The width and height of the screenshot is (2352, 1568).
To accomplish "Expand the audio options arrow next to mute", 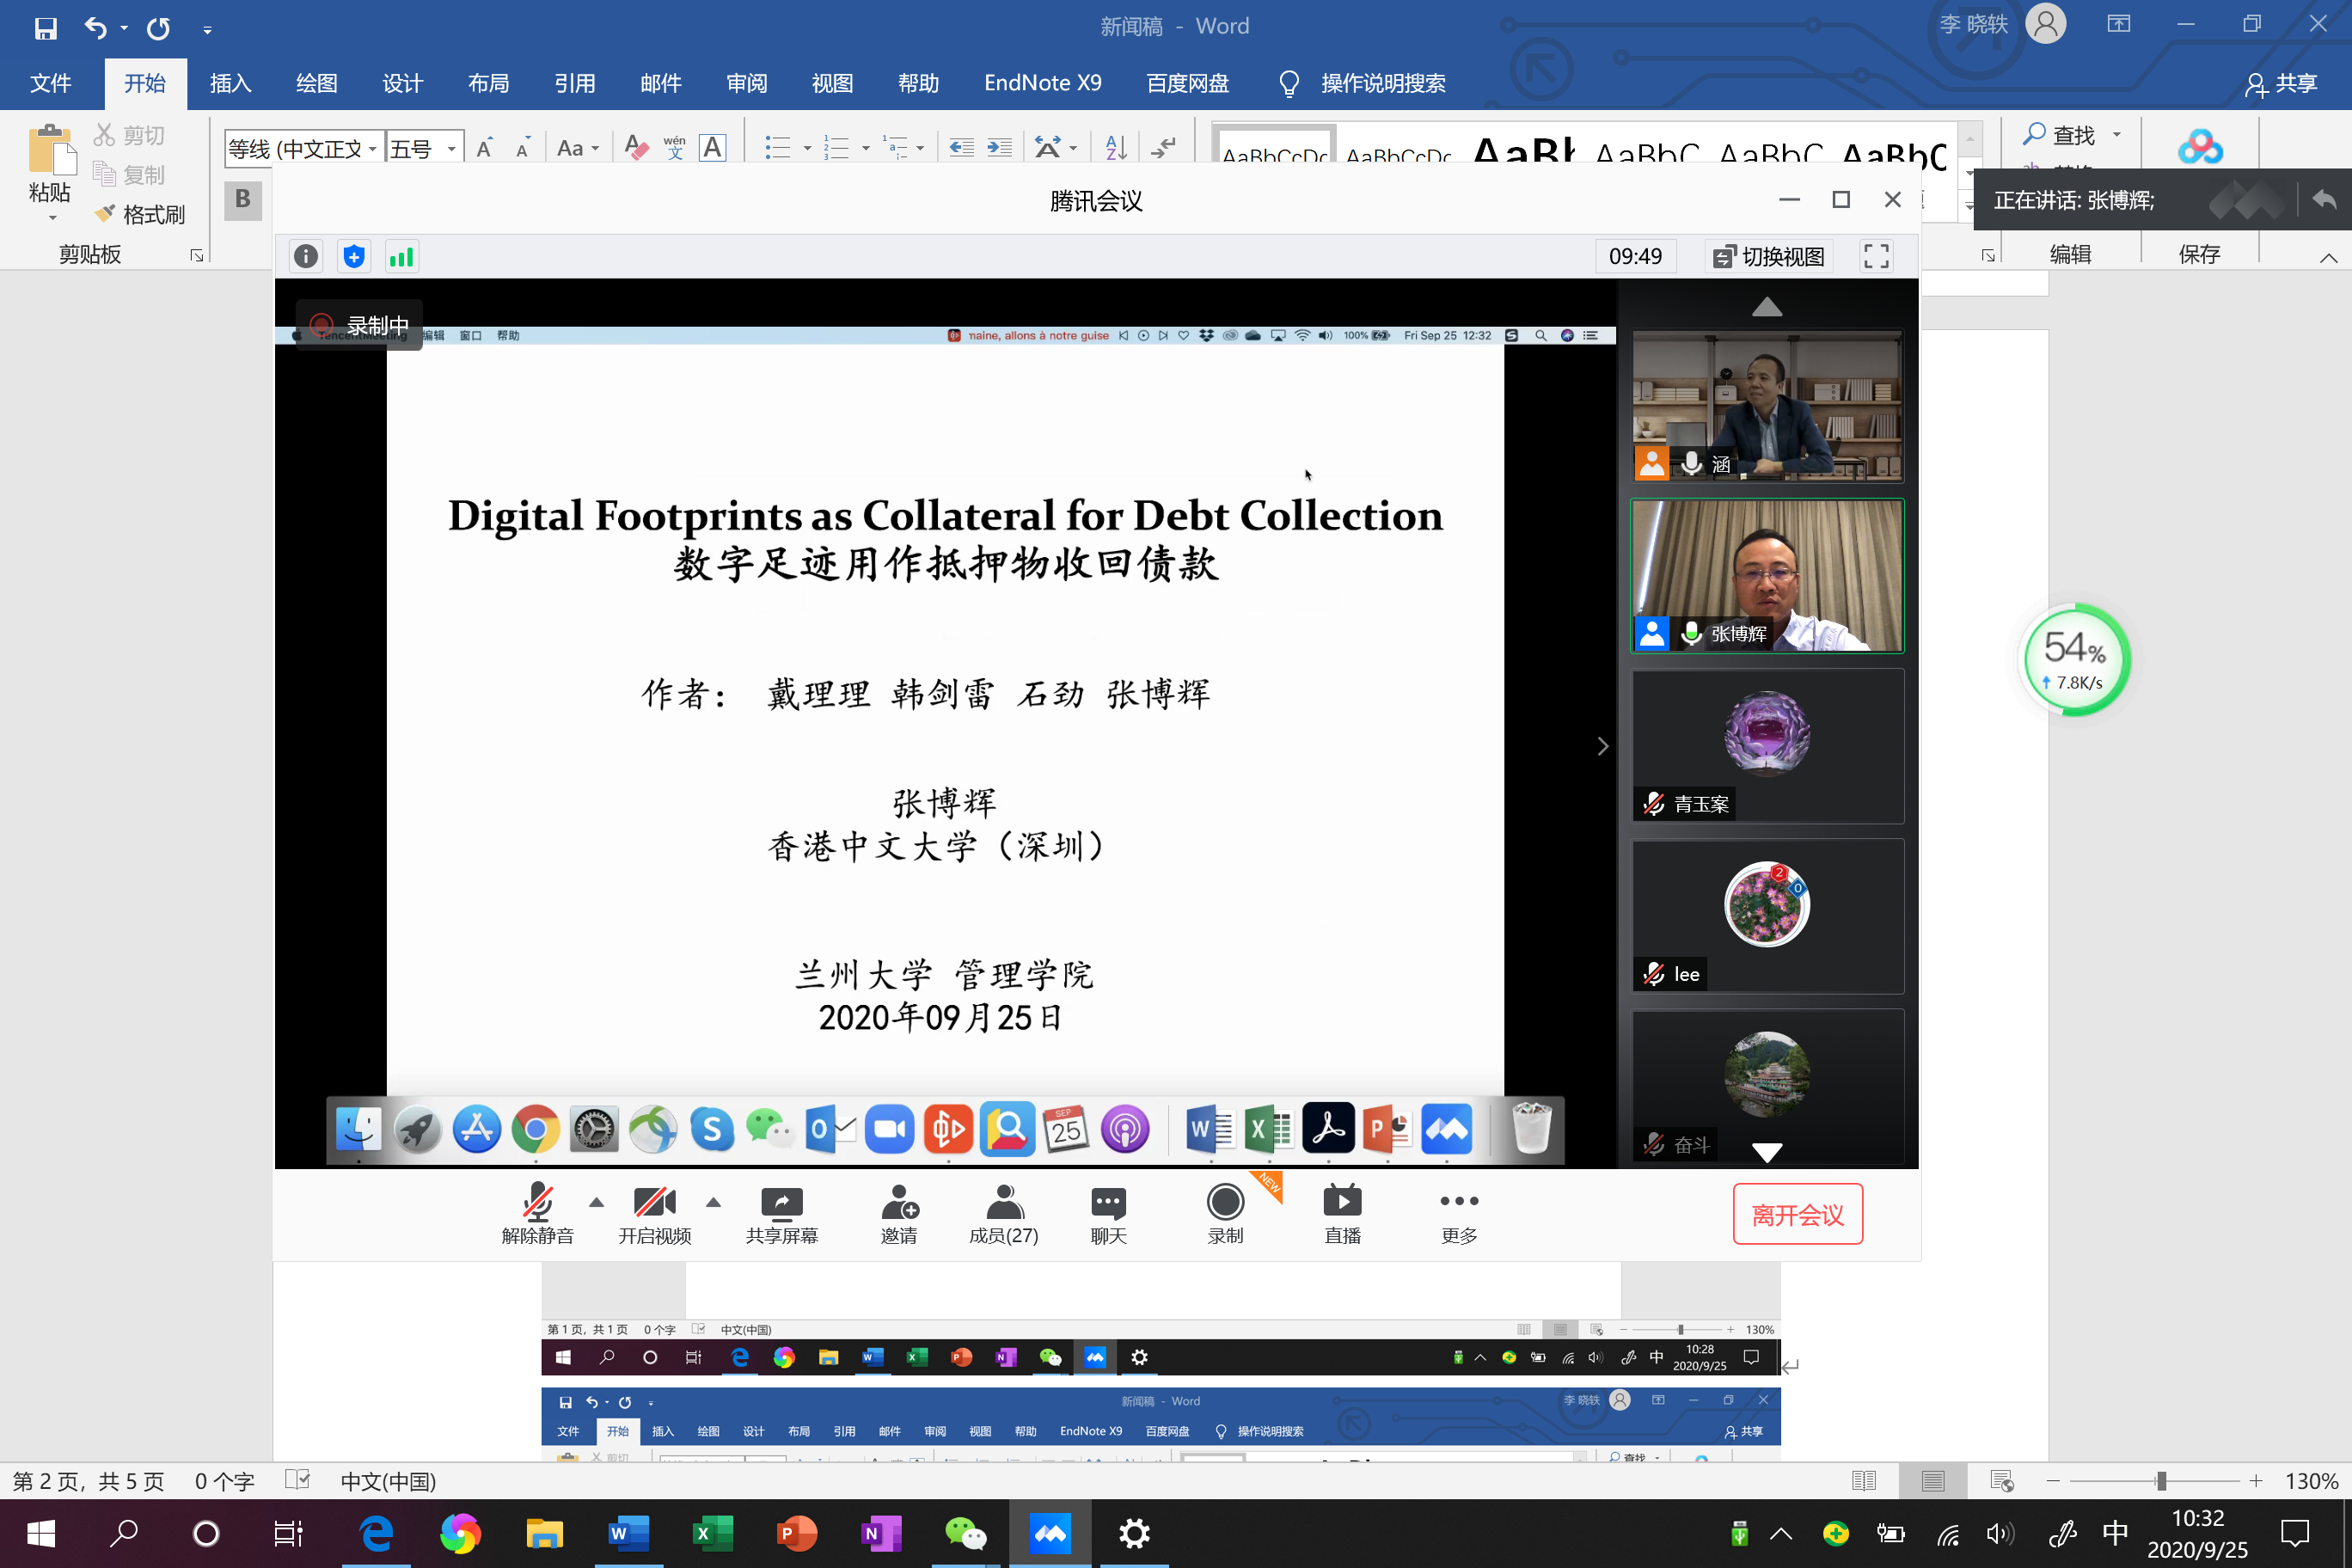I will [x=597, y=1202].
